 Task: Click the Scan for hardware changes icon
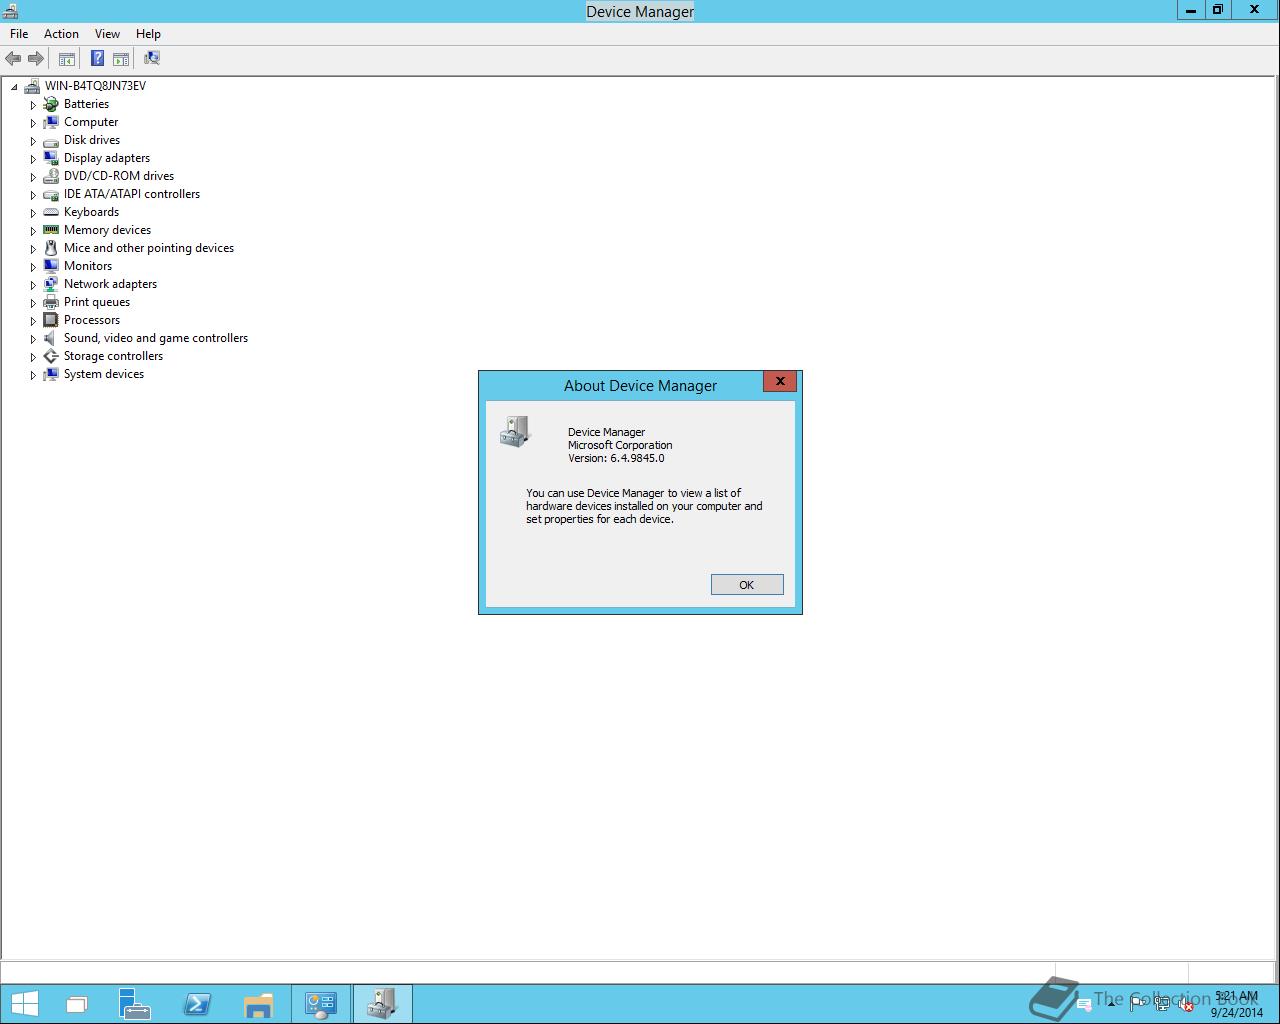[152, 59]
